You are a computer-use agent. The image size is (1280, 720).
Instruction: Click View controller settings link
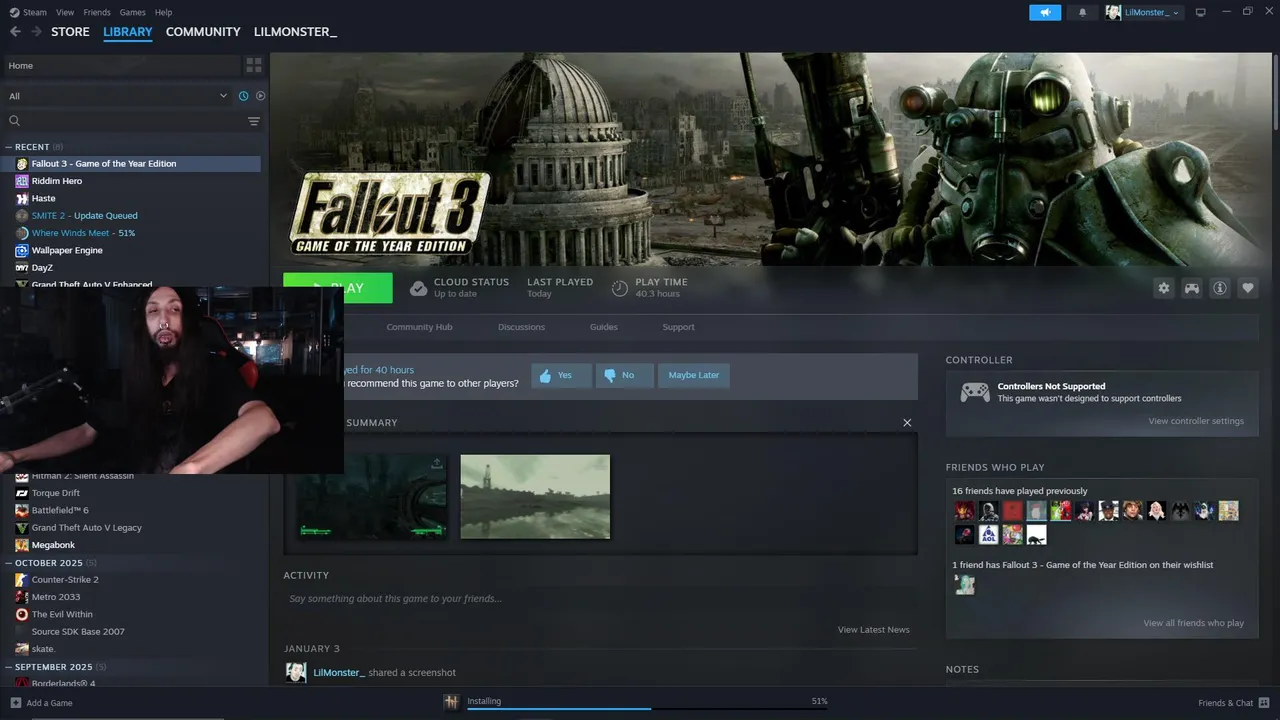pyautogui.click(x=1196, y=421)
